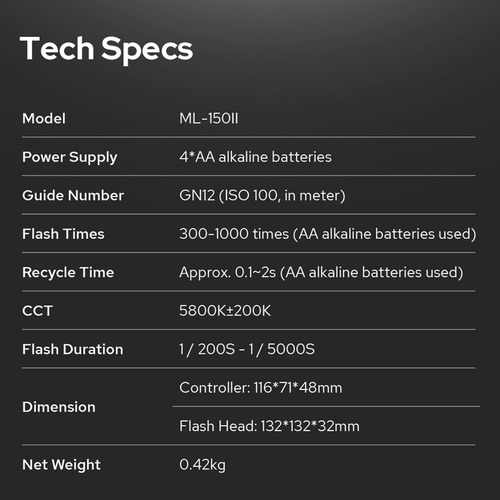Select the Recycle Time label
The height and width of the screenshot is (500, 500).
[x=68, y=273]
